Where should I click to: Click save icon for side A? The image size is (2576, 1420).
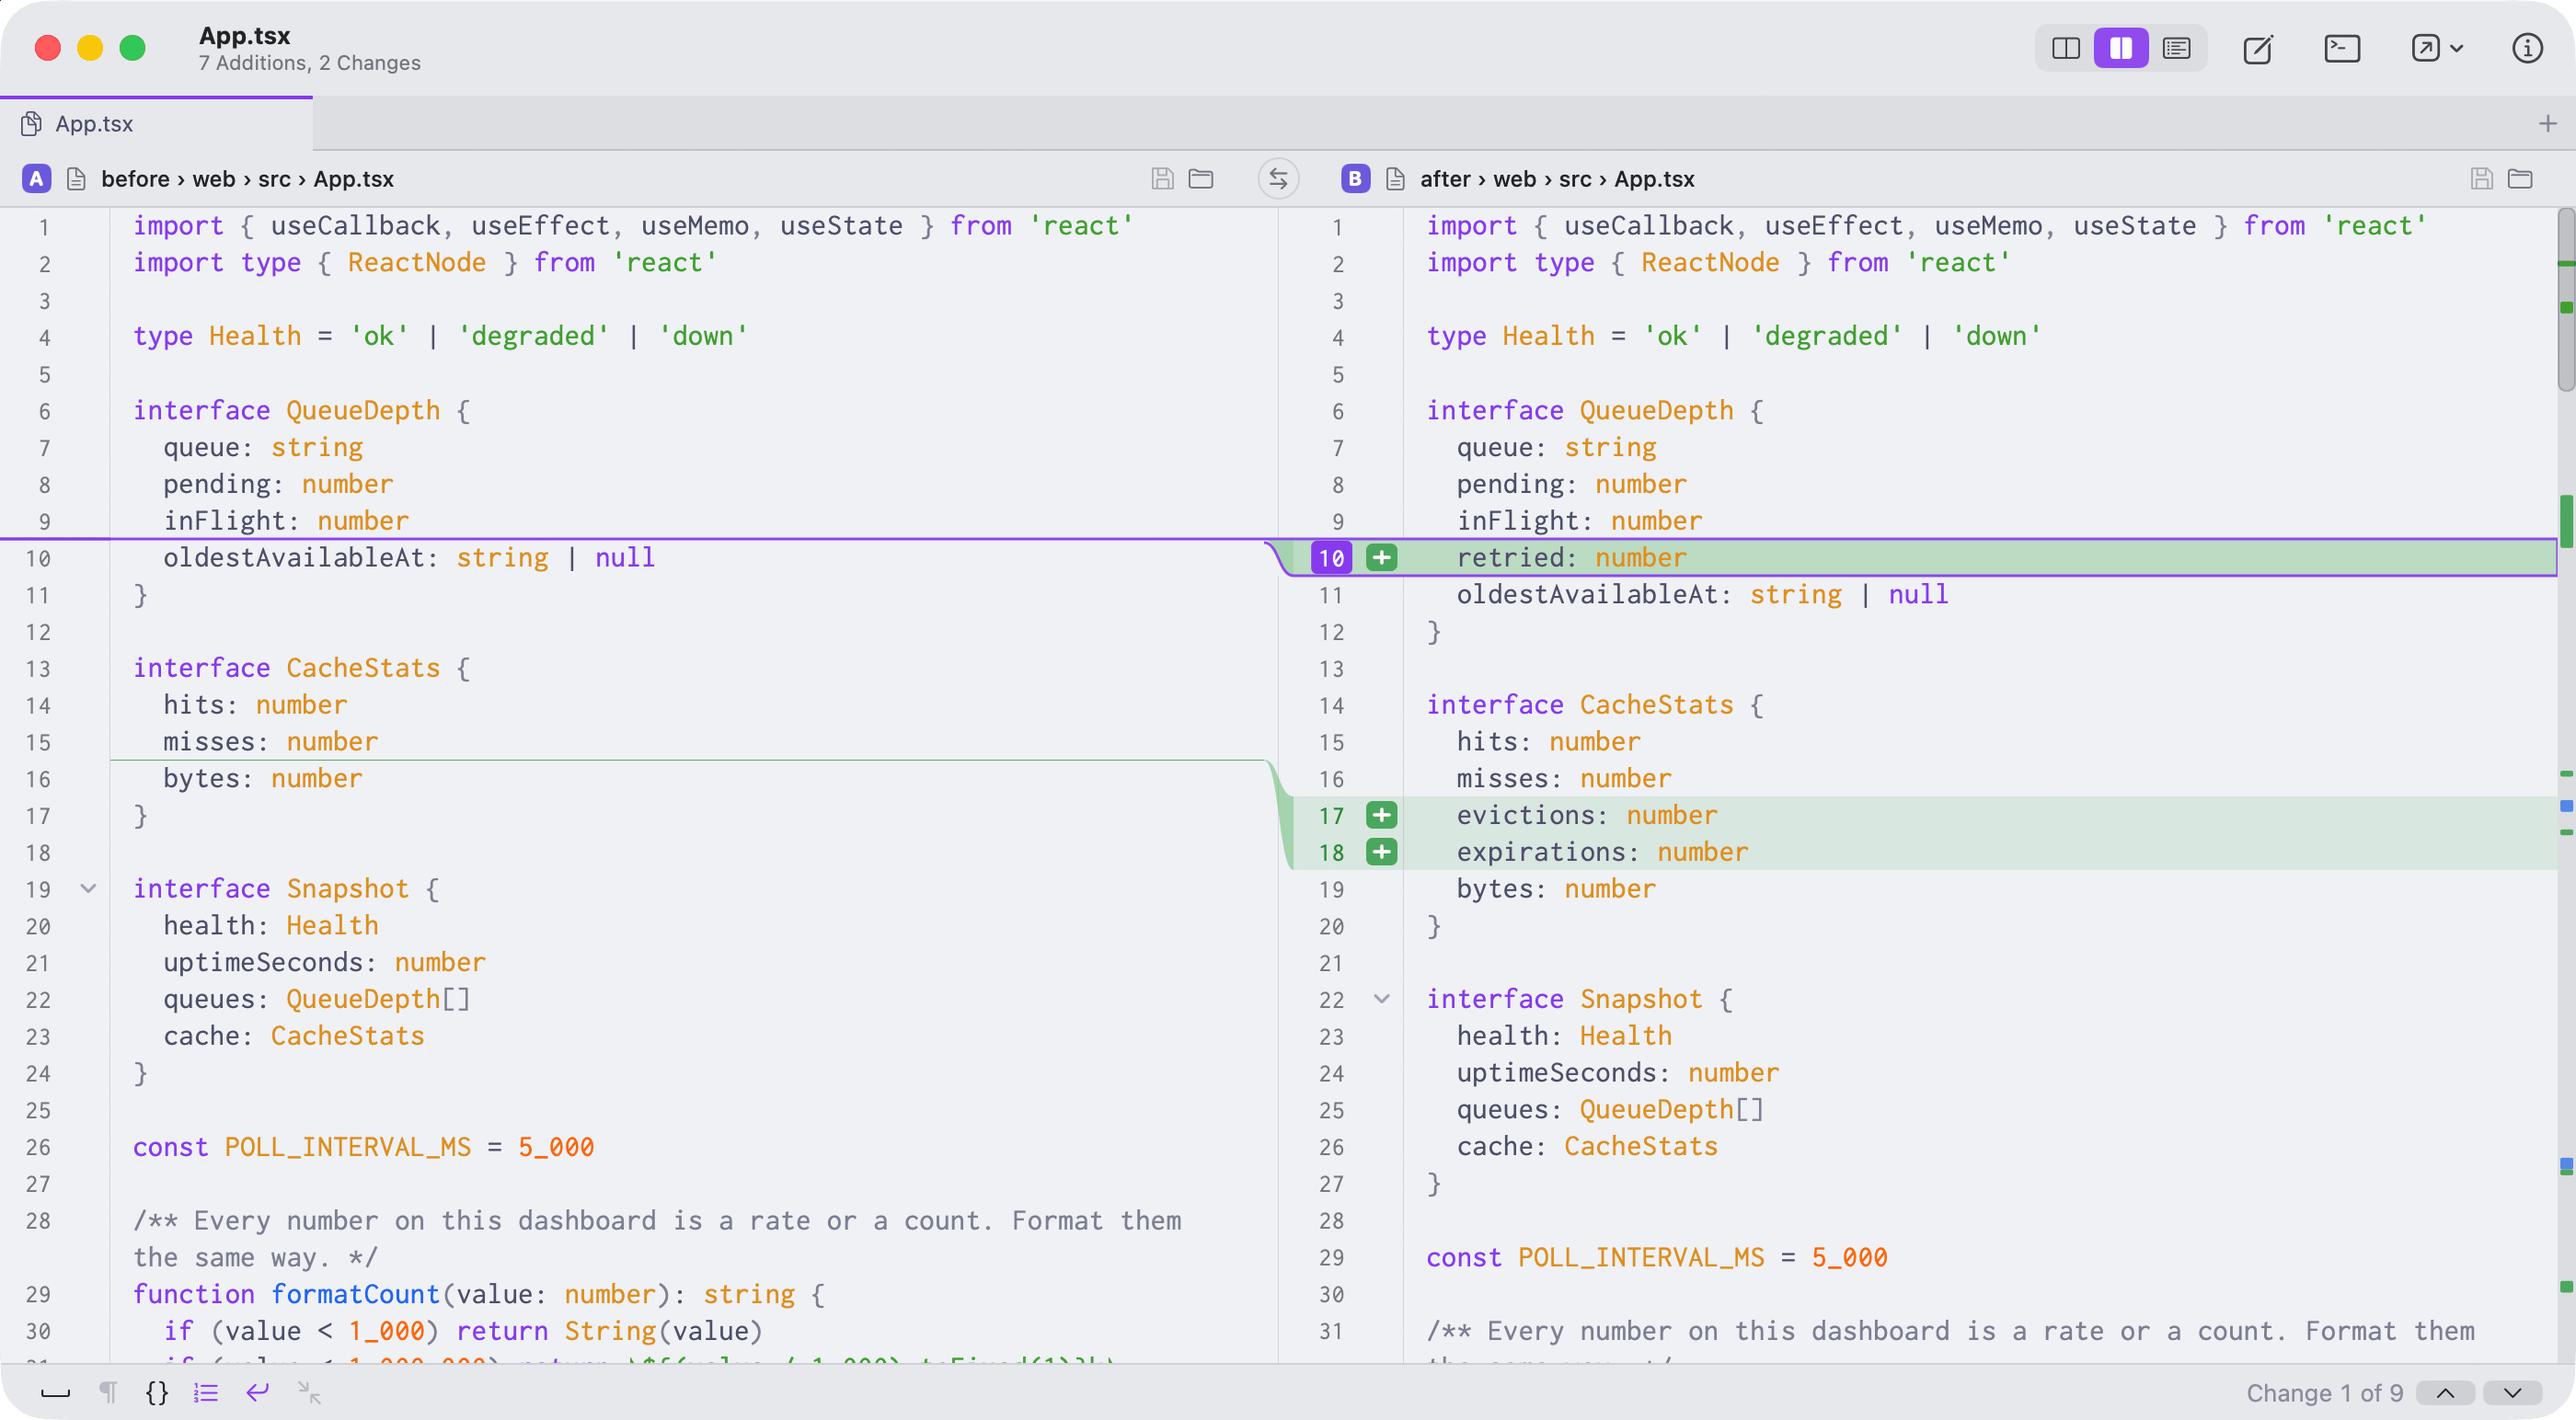point(1162,179)
